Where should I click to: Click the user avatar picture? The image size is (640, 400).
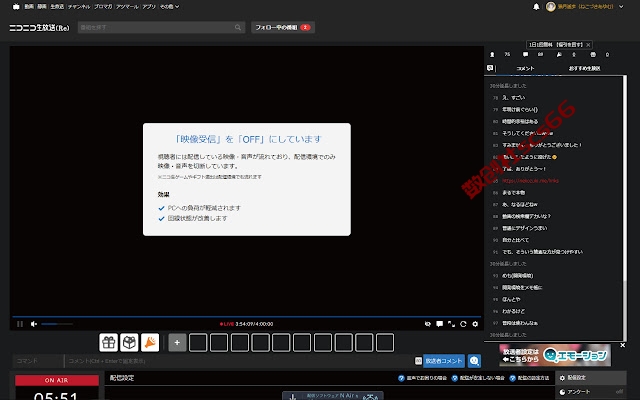[x=551, y=7]
